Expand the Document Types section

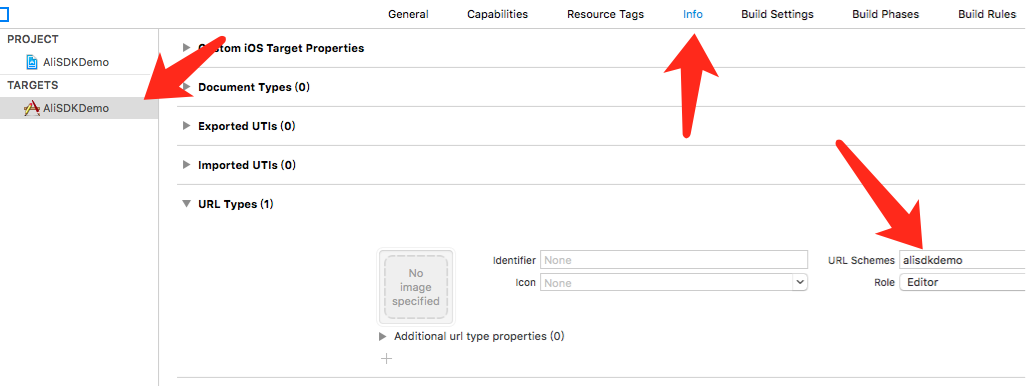(x=186, y=87)
